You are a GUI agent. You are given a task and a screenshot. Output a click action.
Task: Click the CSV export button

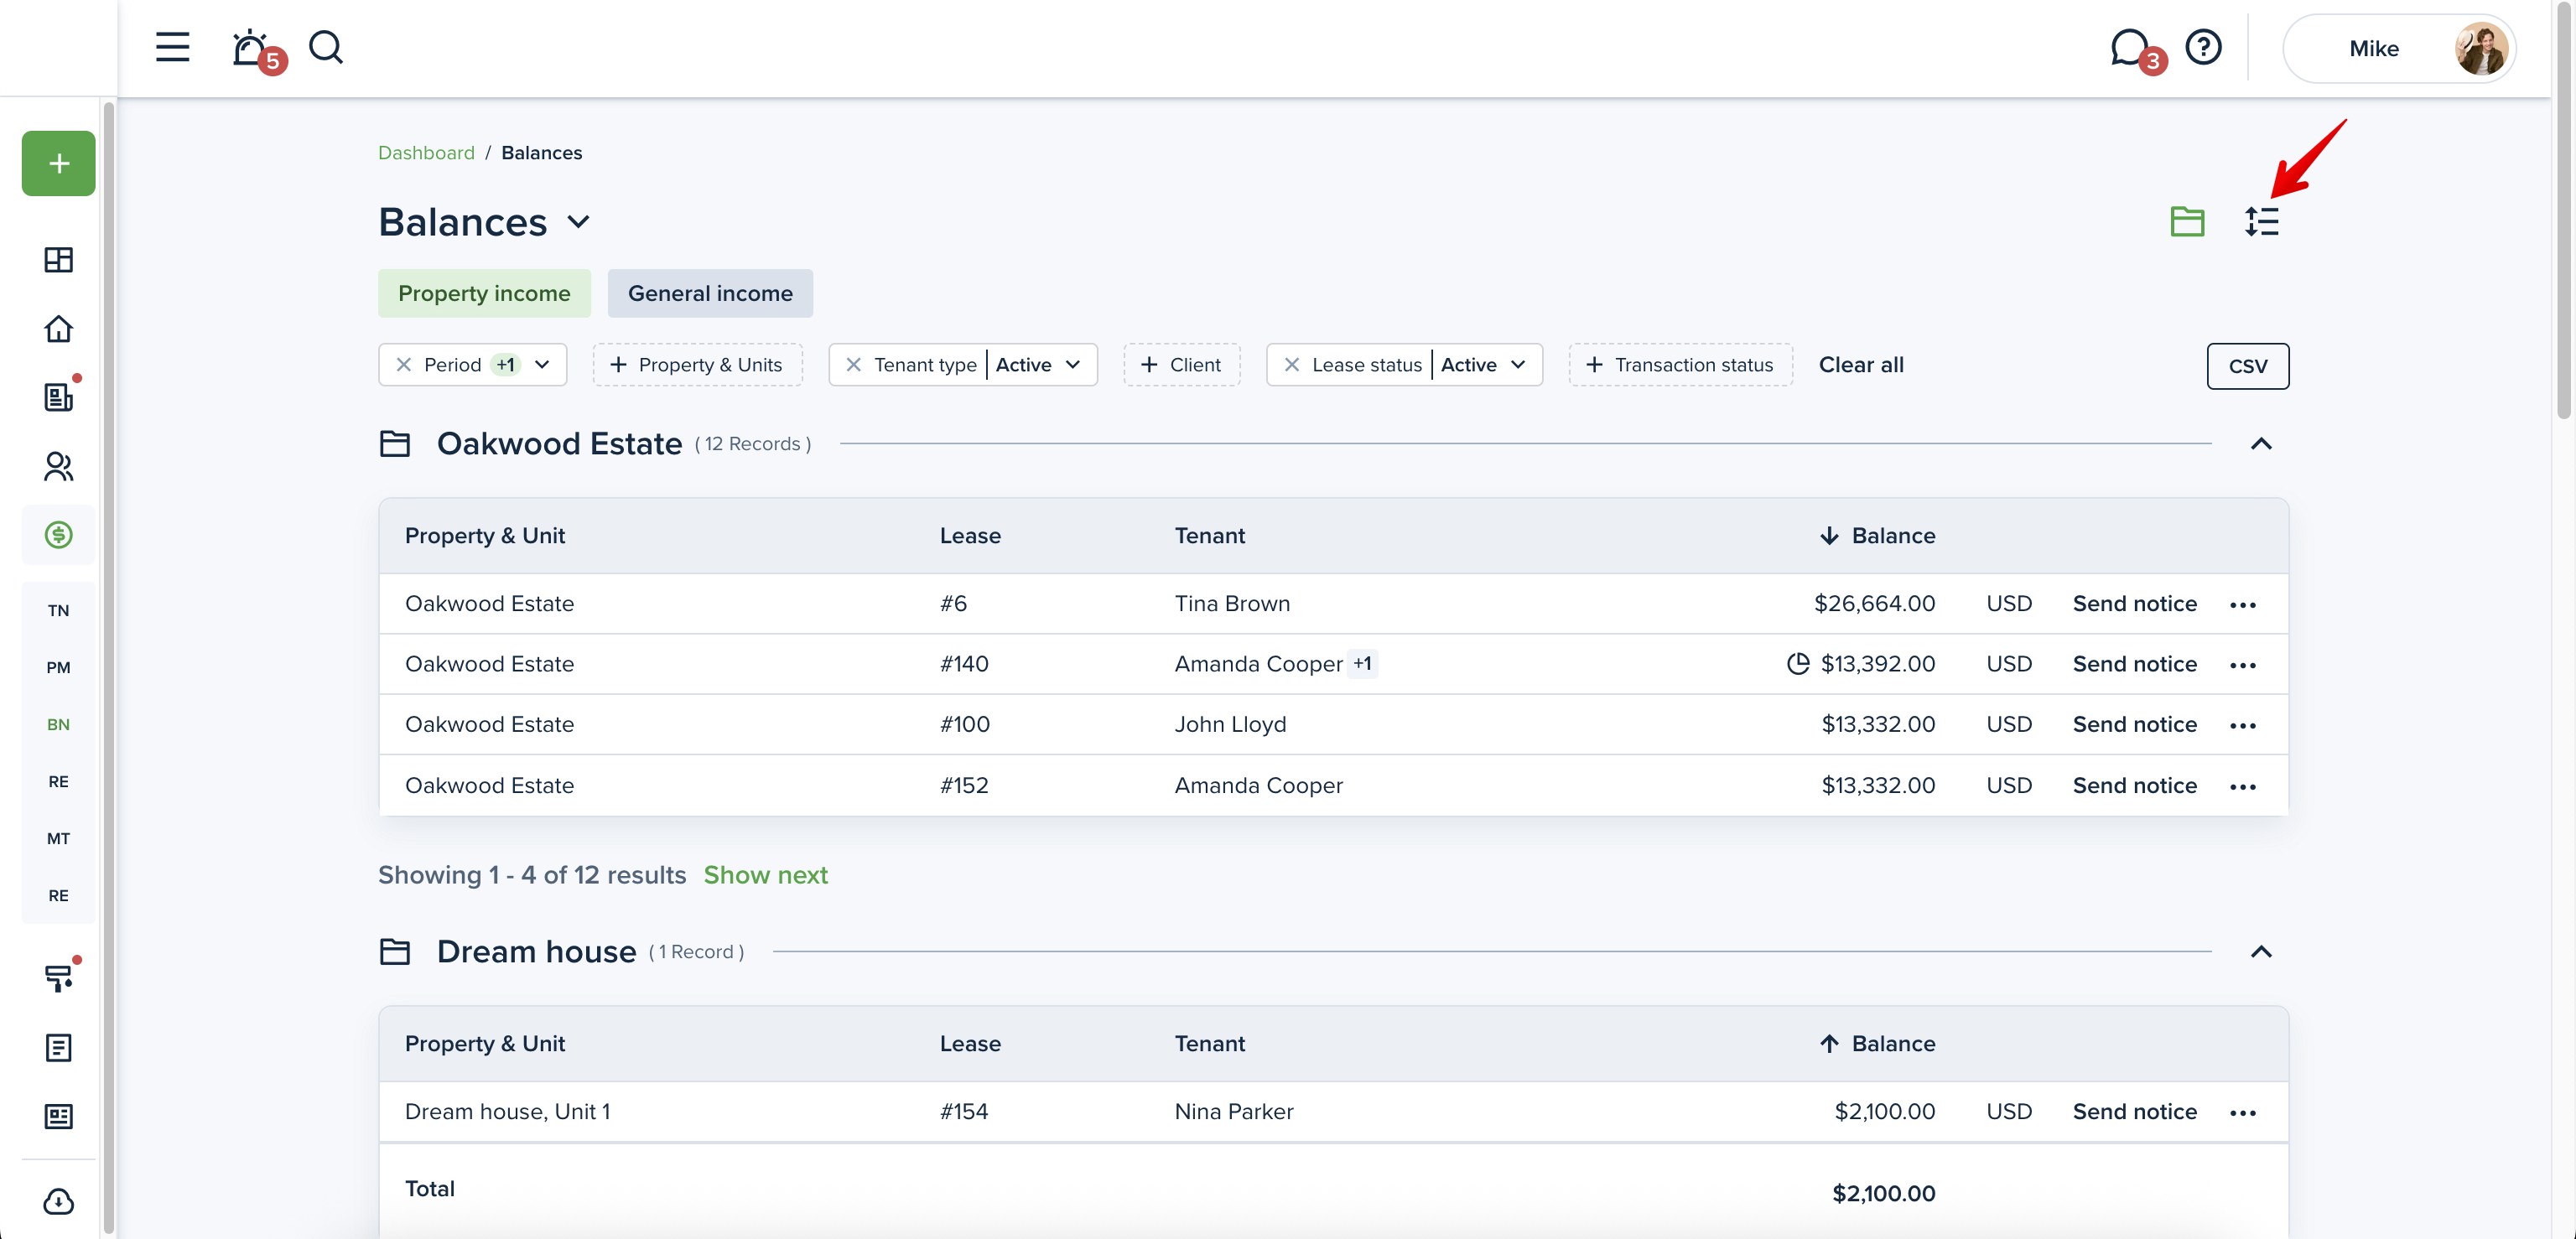pos(2247,366)
